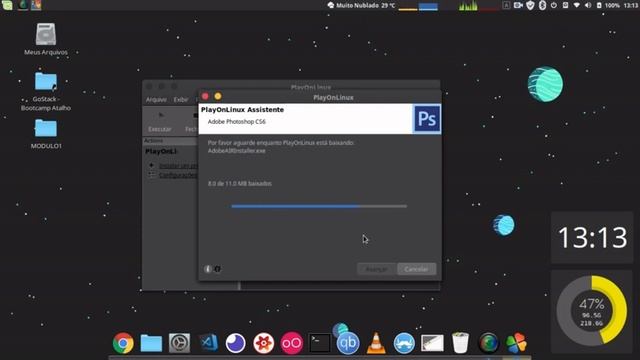Image resolution: width=640 pixels, height=360 pixels.
Task: Click the power icon in the top bar
Action: tap(554, 5)
